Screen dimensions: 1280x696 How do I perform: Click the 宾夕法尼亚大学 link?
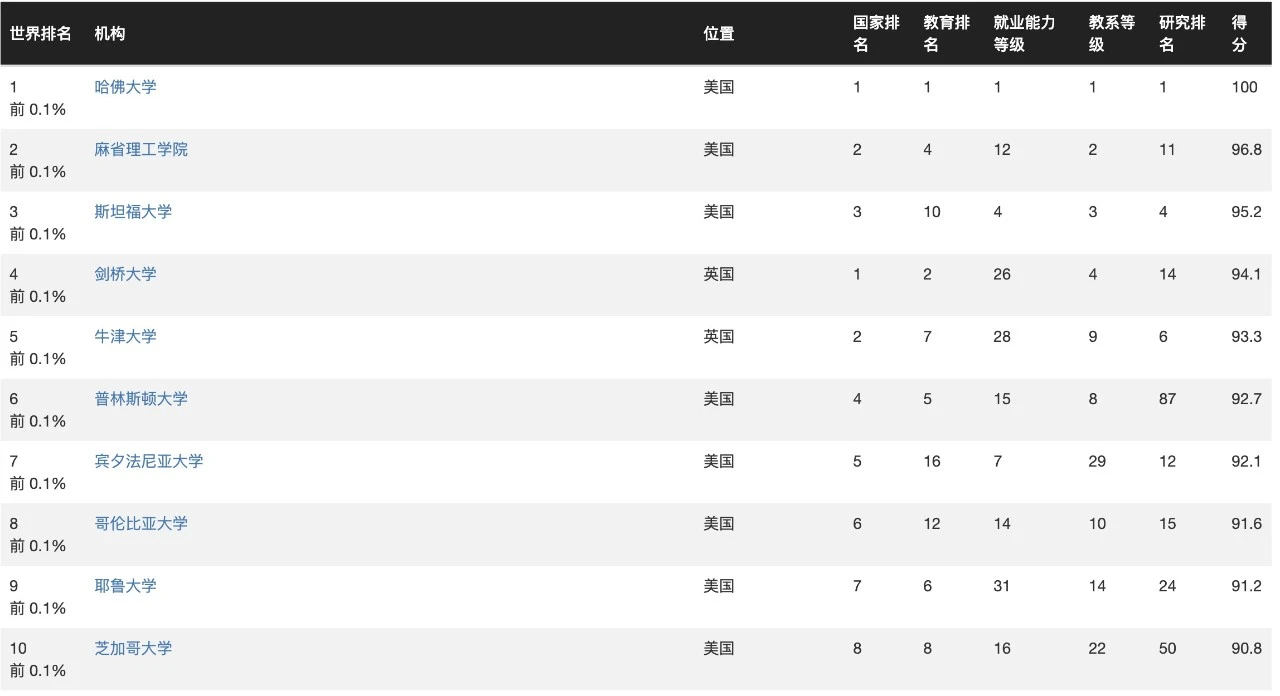click(x=149, y=461)
